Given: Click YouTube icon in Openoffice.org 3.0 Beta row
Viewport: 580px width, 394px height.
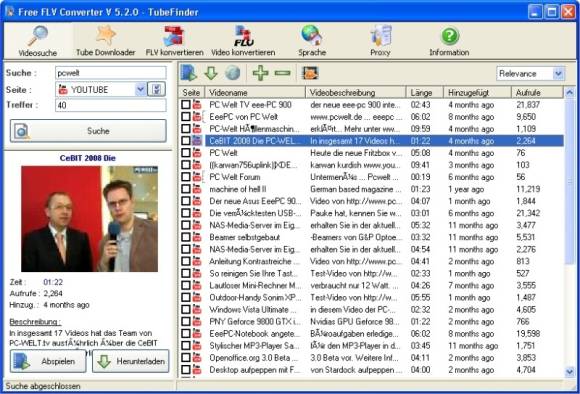Looking at the screenshot, I should coord(197,358).
